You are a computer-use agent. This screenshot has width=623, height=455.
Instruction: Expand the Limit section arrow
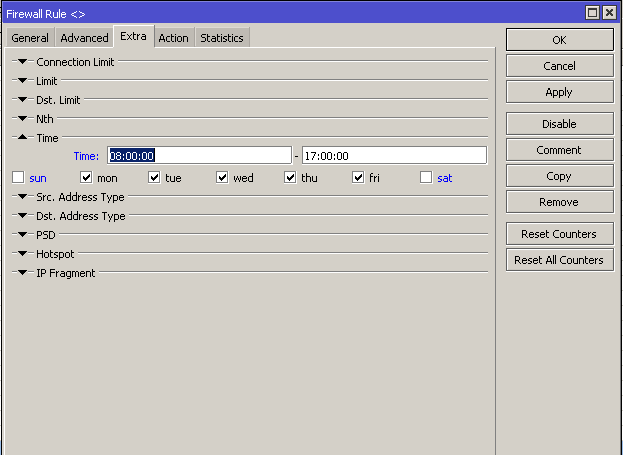(23, 81)
